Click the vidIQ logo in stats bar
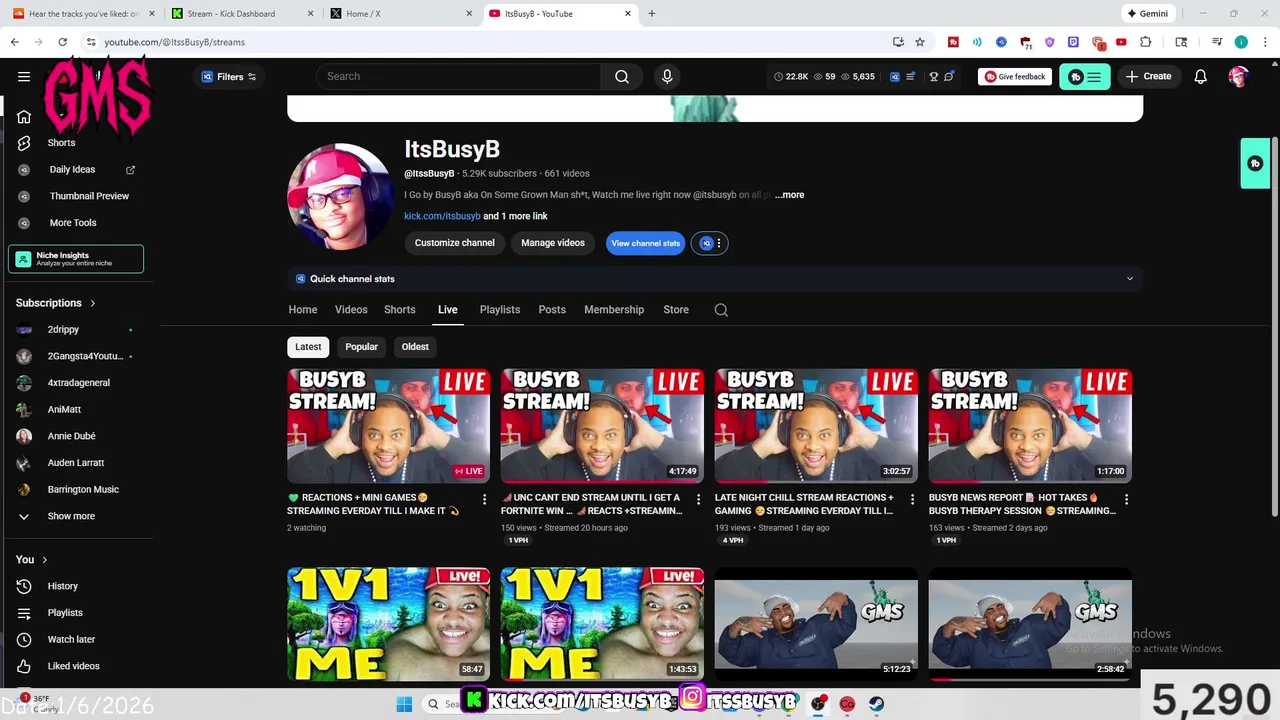The image size is (1280, 720). [895, 76]
